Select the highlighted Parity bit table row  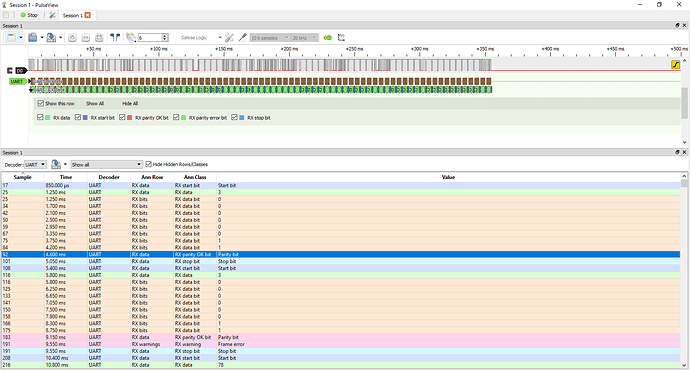[341, 254]
